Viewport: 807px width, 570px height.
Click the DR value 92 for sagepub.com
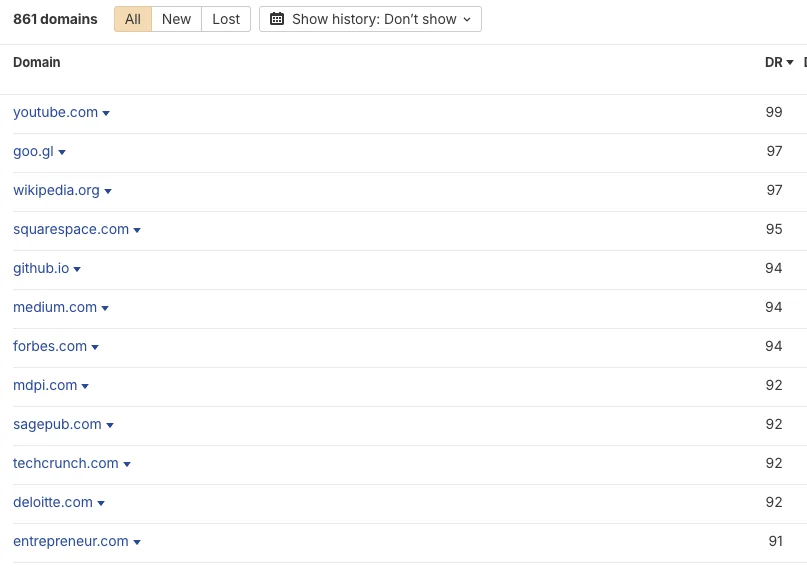[x=774, y=424]
